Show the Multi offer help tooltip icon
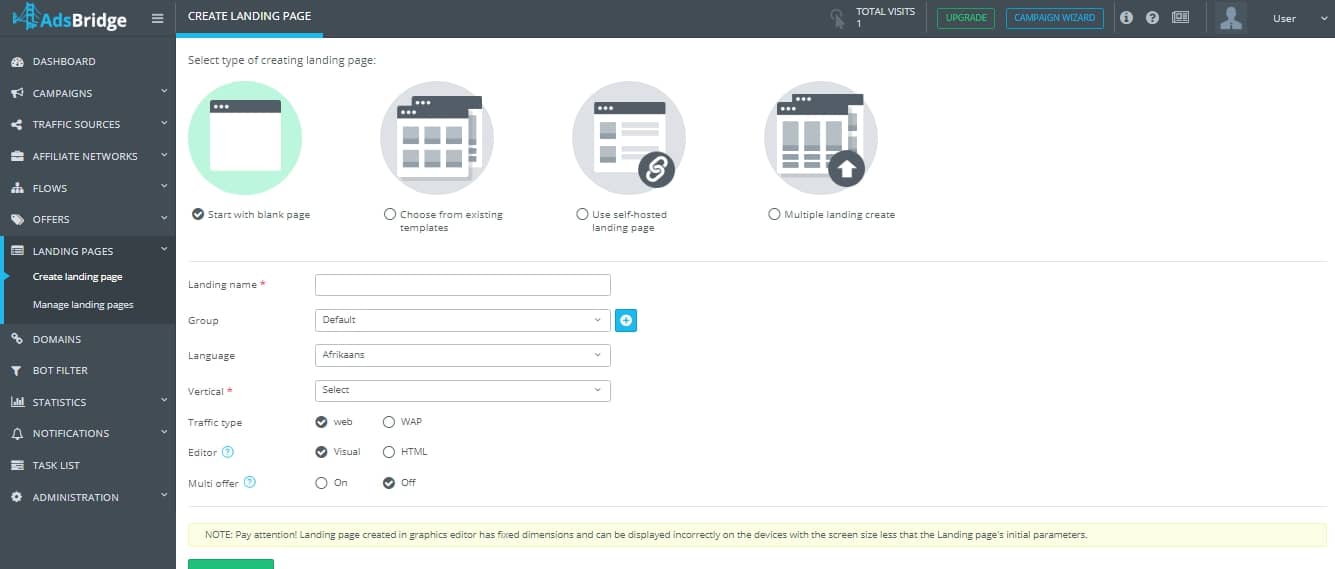This screenshot has height=569, width=1335. pyautogui.click(x=250, y=482)
